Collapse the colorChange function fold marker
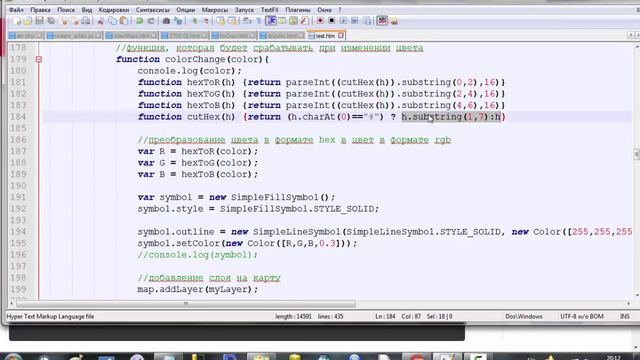 pos(39,59)
